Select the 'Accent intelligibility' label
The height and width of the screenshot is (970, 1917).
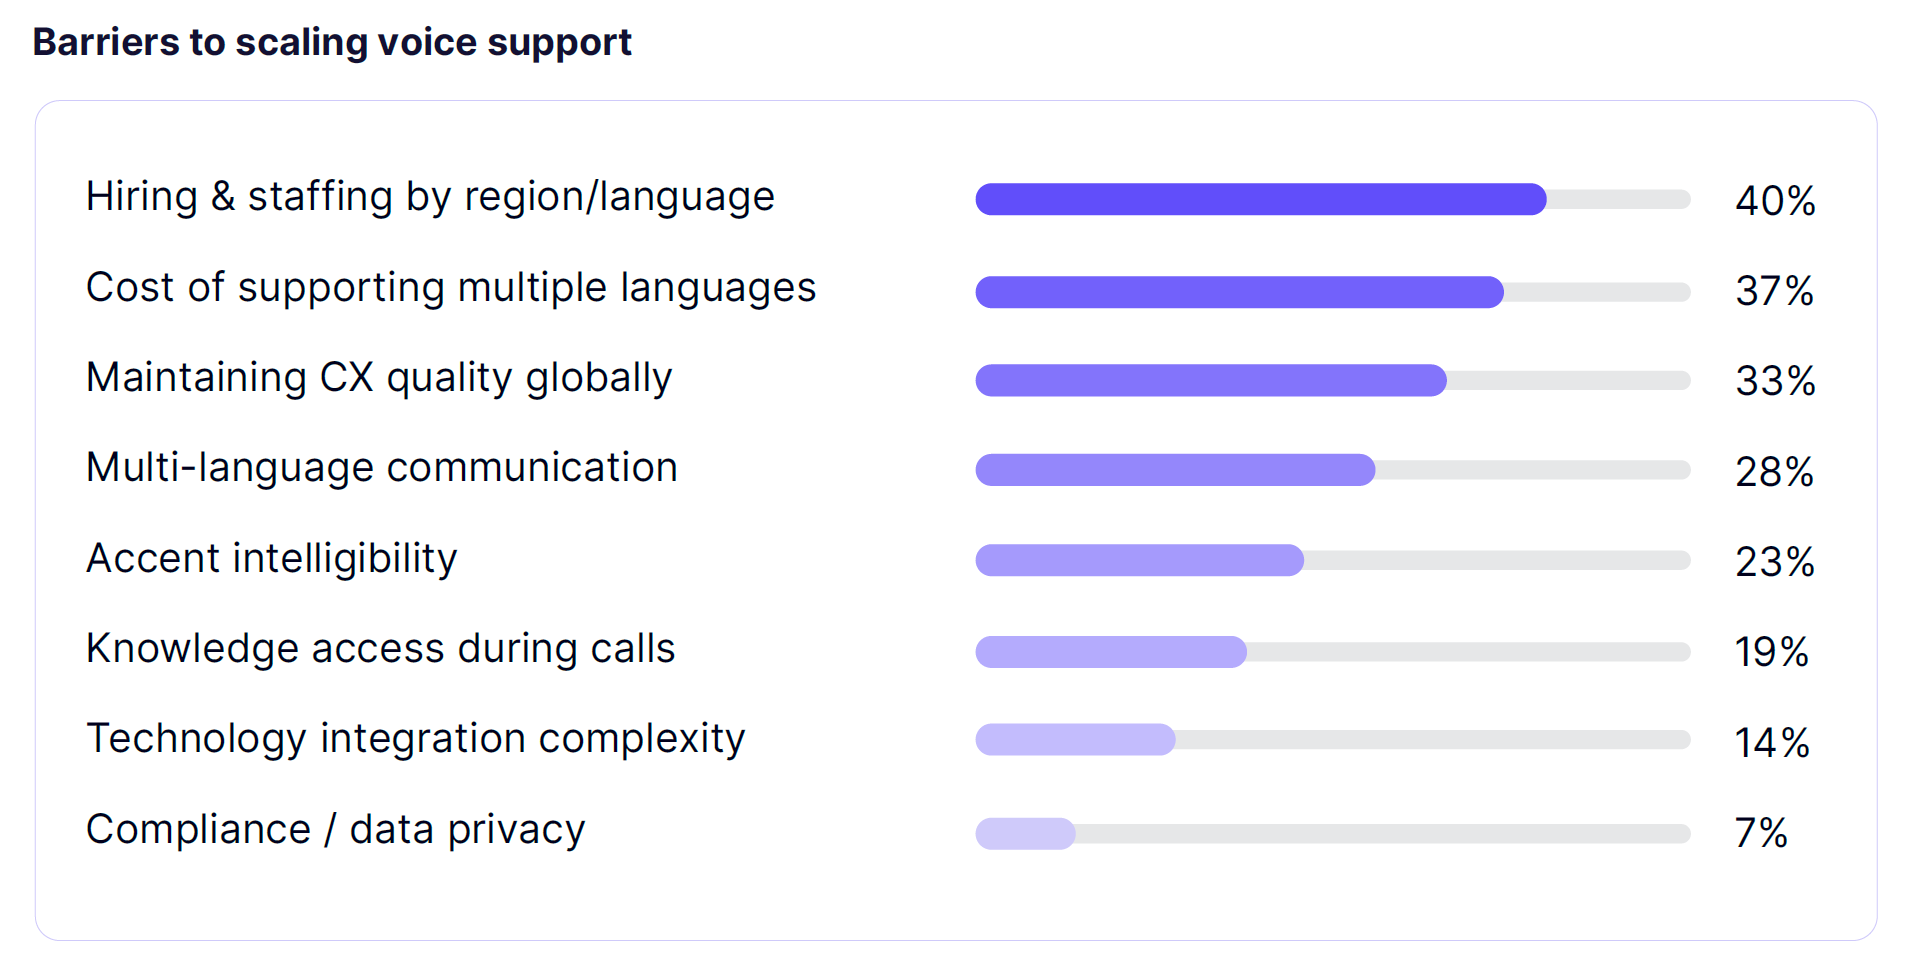pyautogui.click(x=272, y=559)
